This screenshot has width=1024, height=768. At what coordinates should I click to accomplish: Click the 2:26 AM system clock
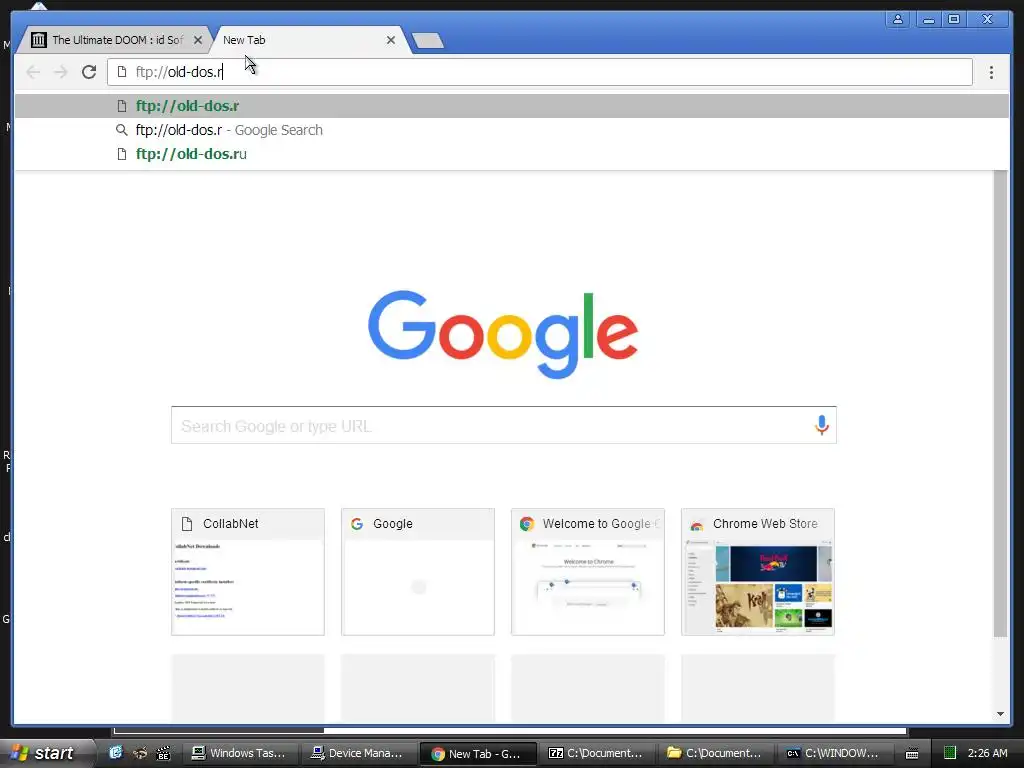coord(987,753)
